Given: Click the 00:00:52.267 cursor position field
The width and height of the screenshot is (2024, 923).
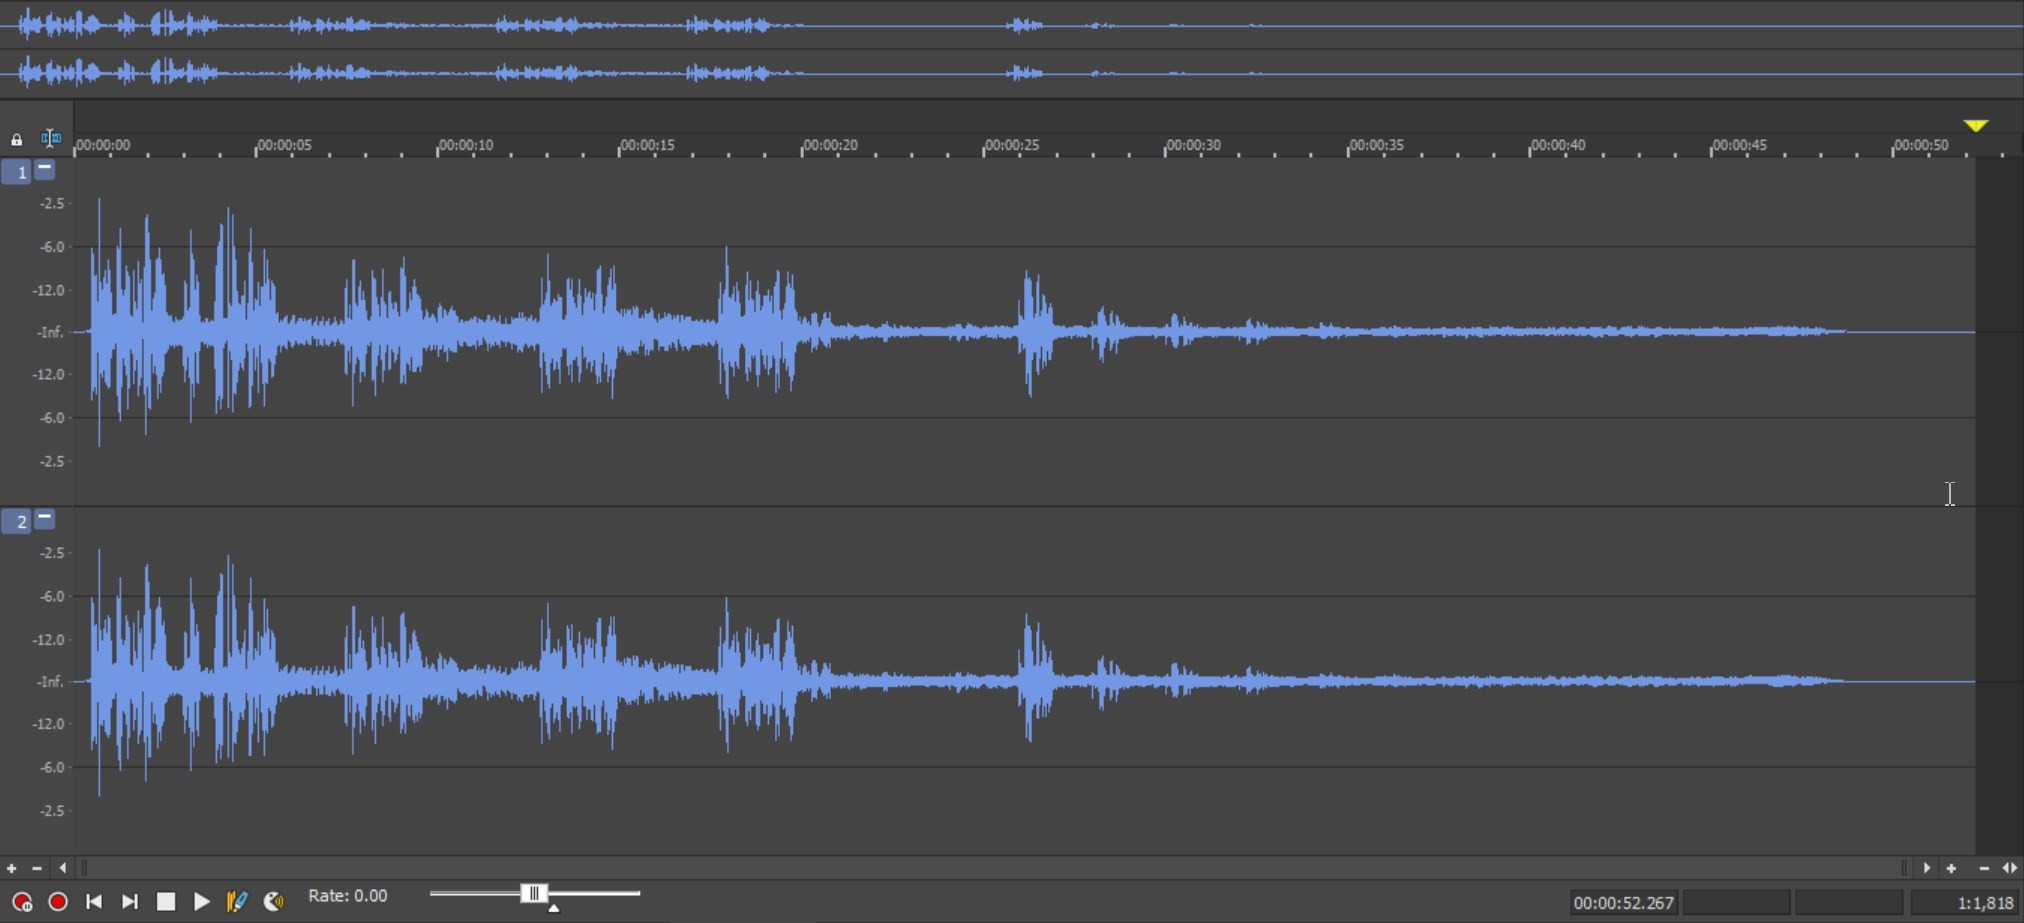Looking at the screenshot, I should [x=1623, y=903].
